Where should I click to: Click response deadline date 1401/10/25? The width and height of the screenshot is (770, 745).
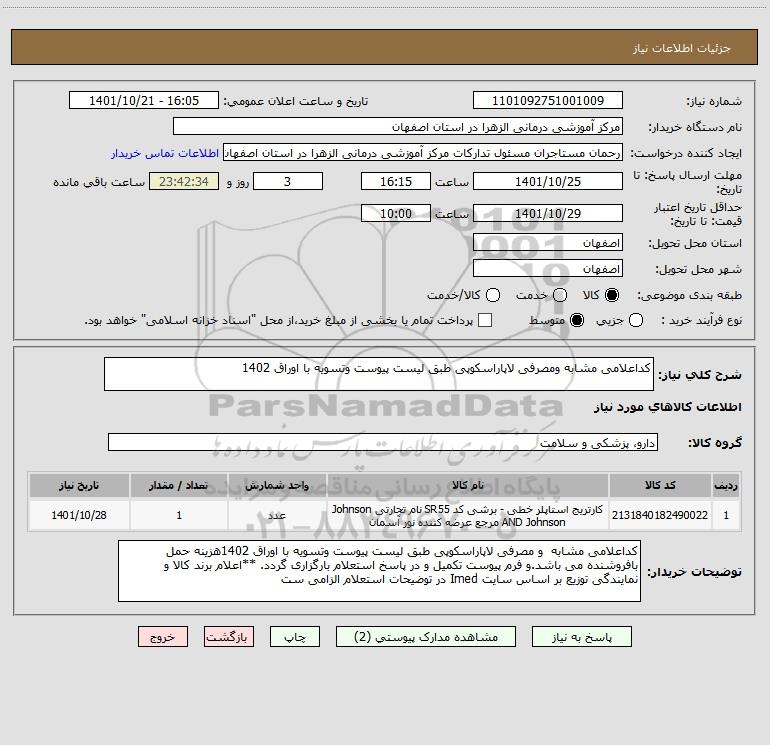coord(548,181)
